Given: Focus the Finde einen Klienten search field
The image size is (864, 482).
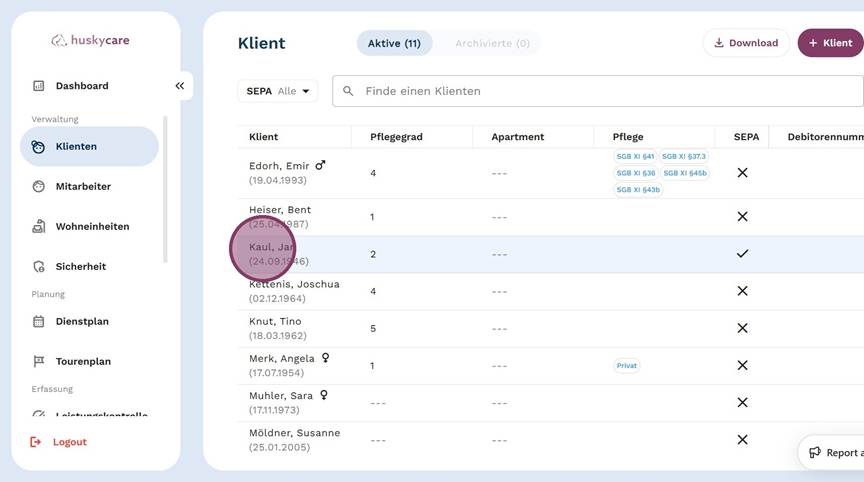Looking at the screenshot, I should [x=598, y=91].
